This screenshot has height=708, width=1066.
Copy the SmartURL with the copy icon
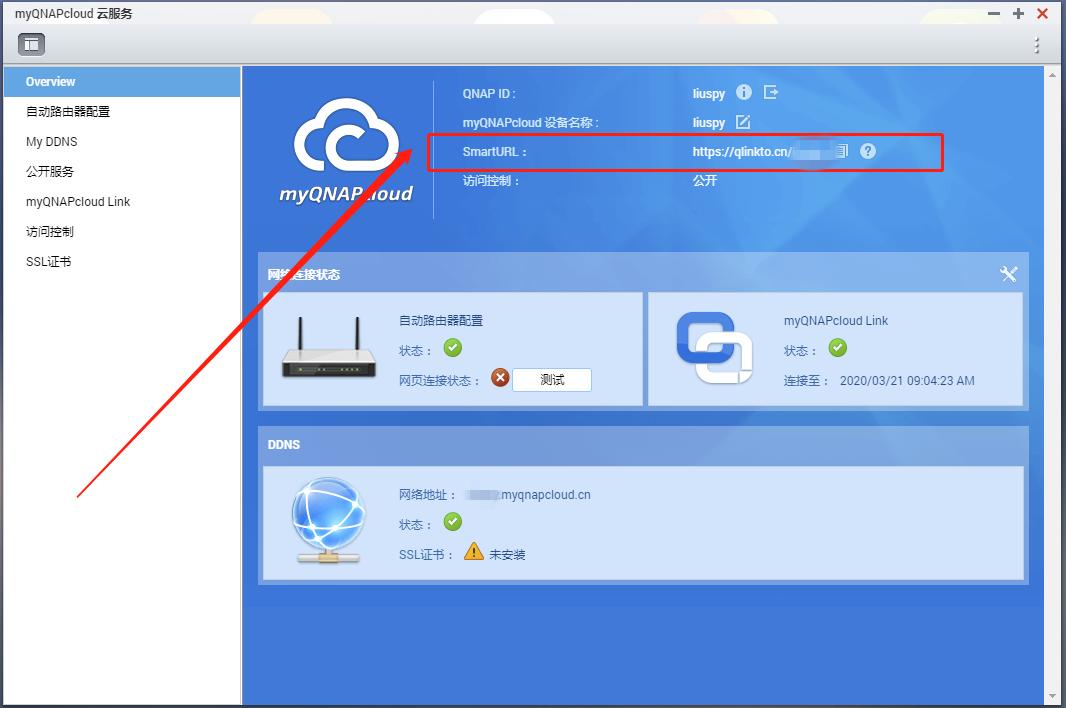coord(842,151)
